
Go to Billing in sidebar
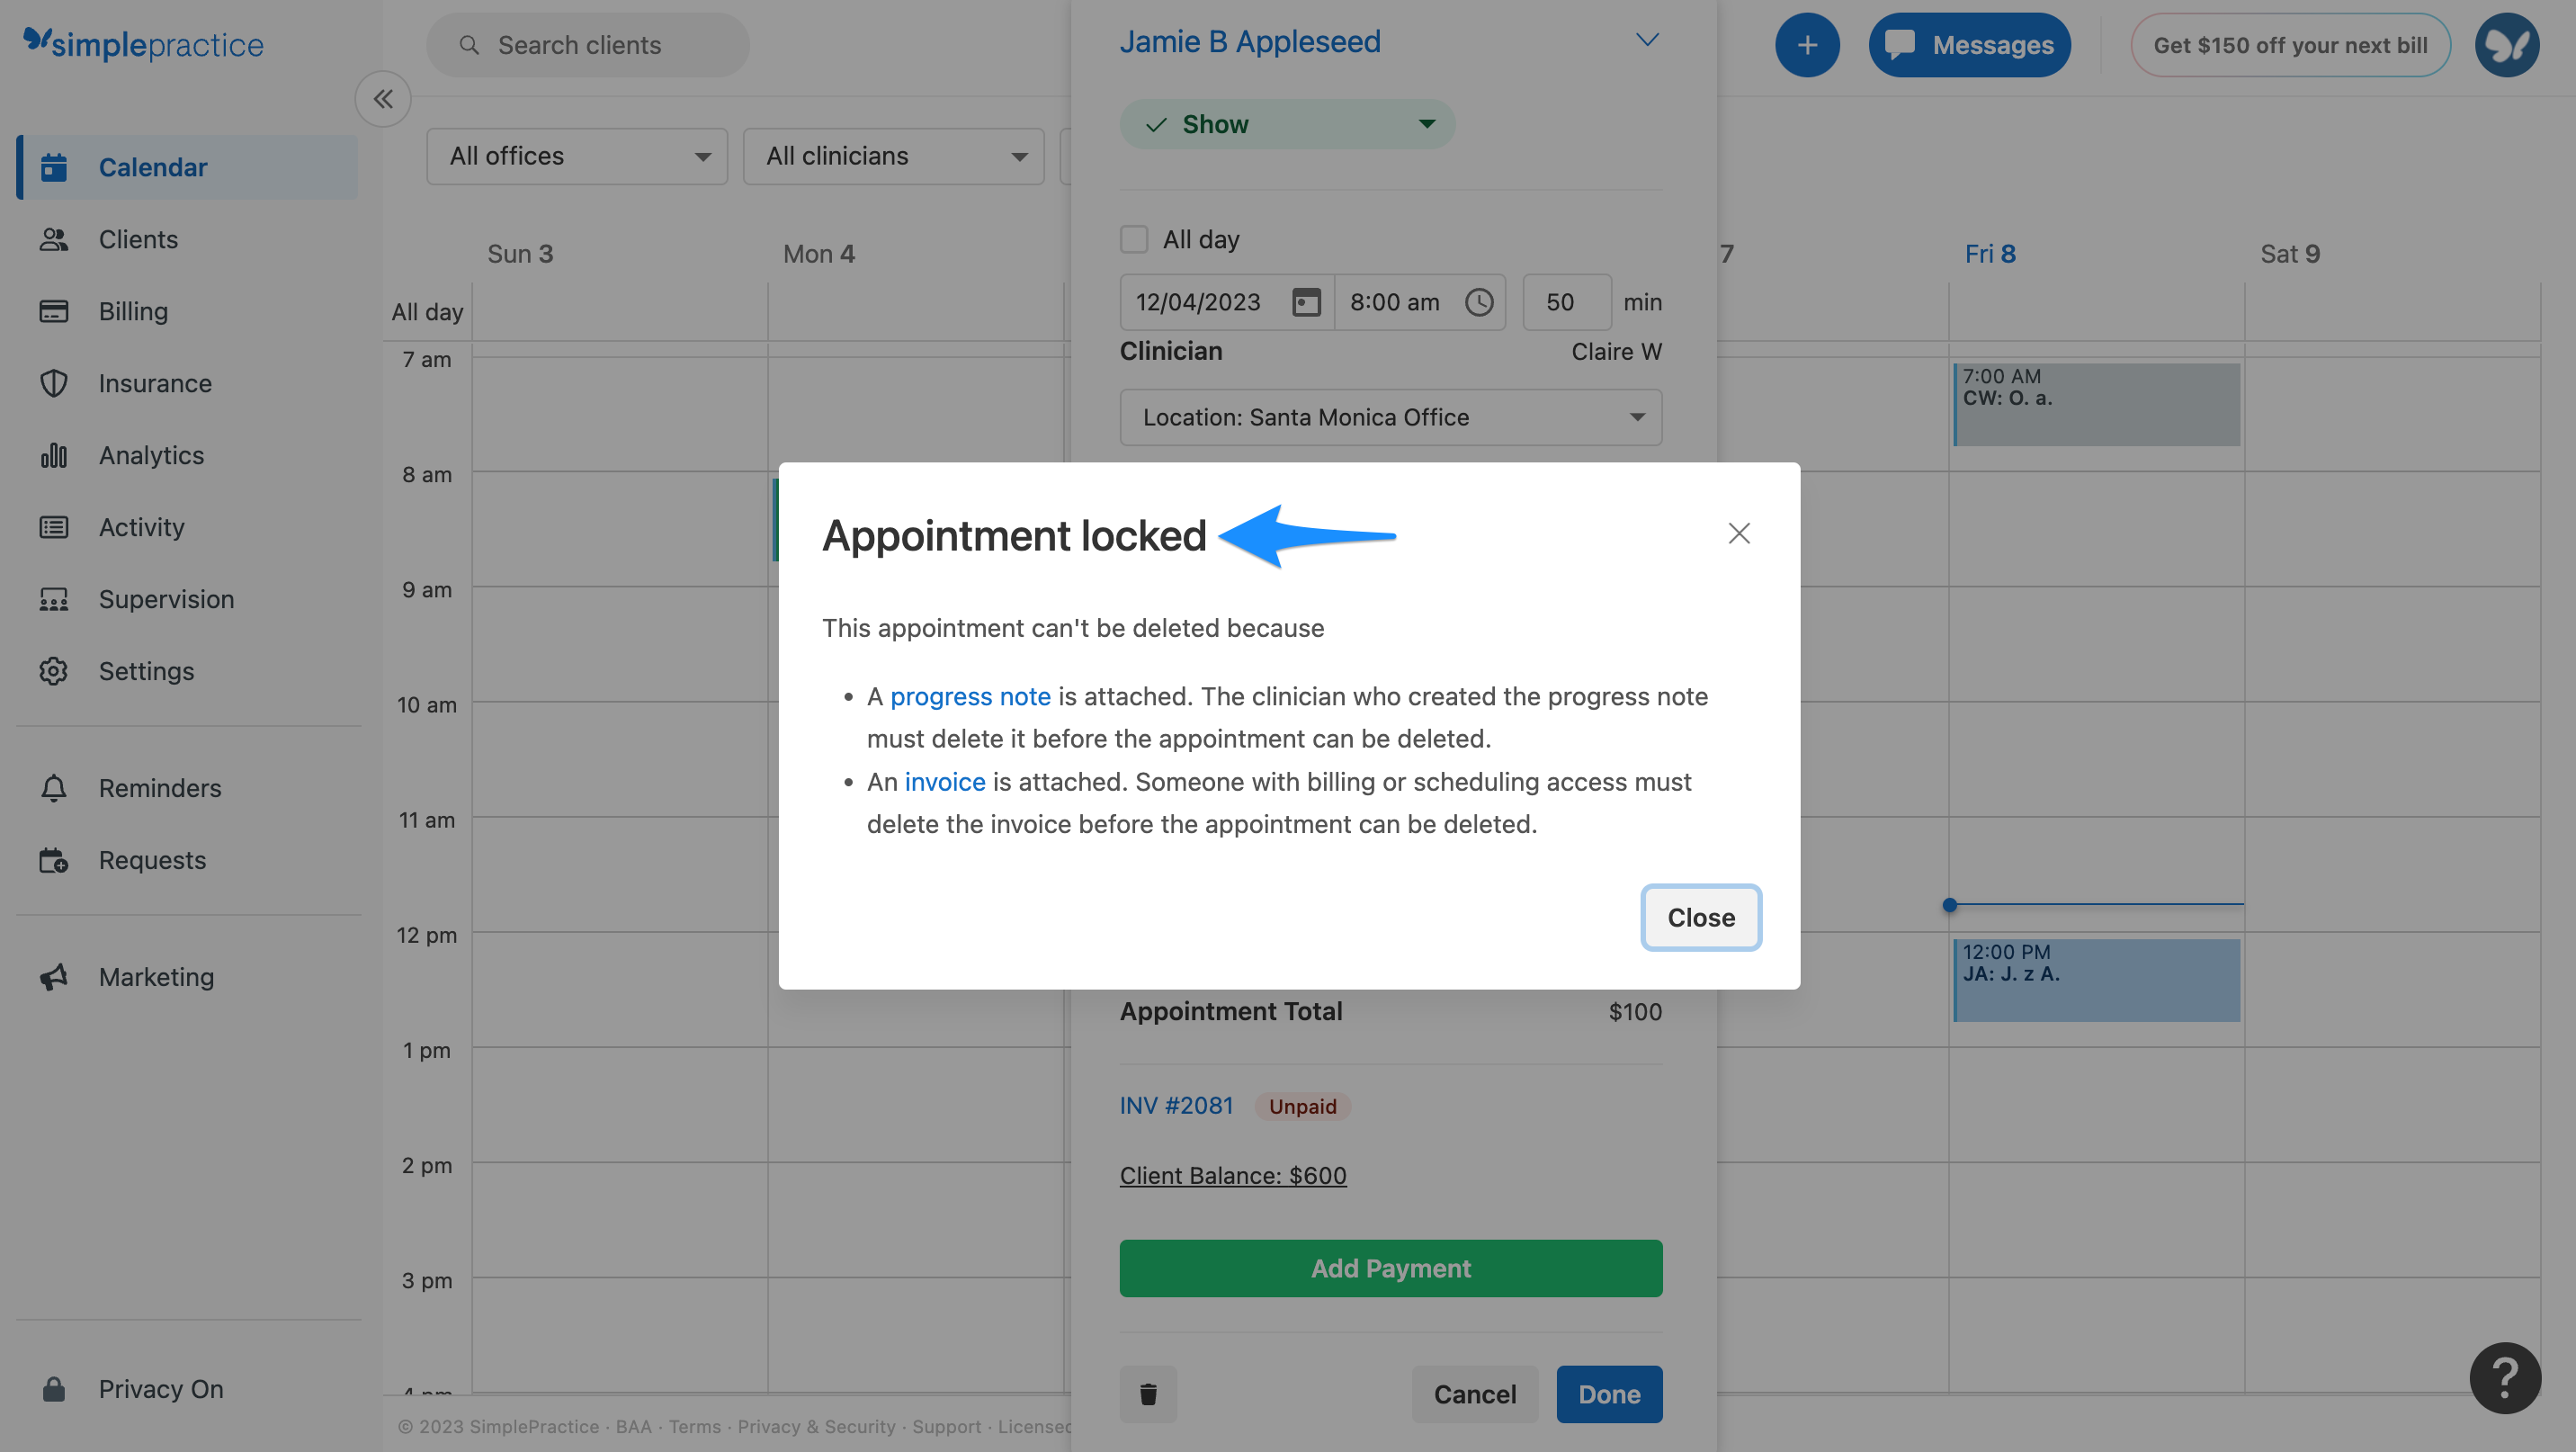(x=133, y=311)
